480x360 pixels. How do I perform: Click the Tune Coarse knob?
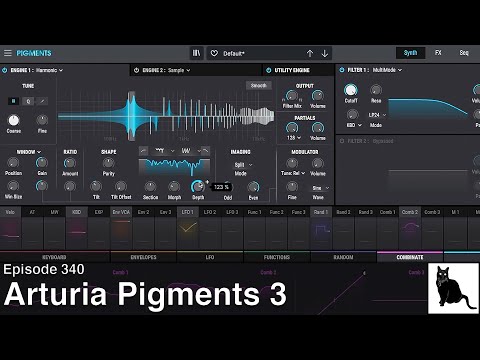(13, 120)
